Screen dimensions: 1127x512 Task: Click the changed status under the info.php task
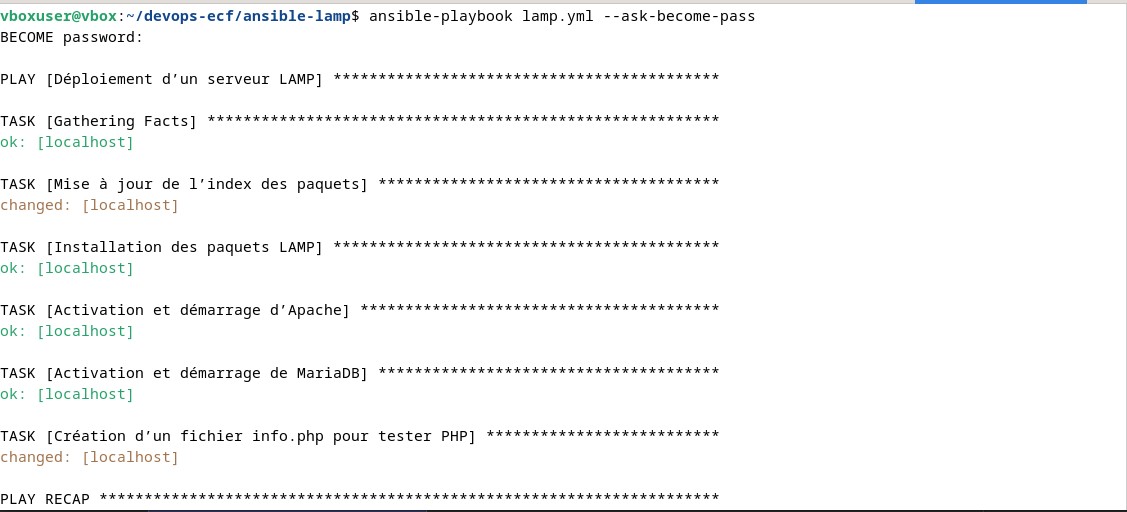coord(89,458)
